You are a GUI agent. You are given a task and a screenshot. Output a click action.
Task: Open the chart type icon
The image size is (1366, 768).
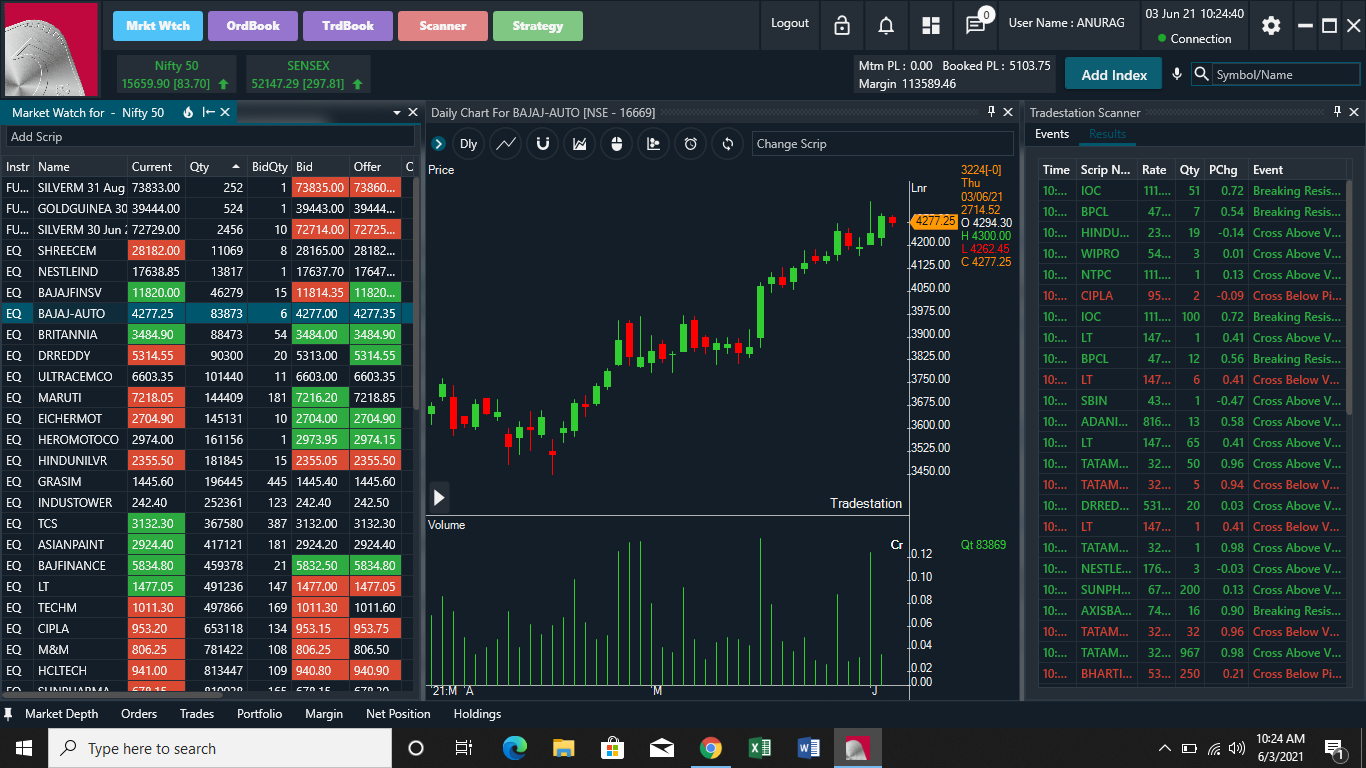point(578,143)
